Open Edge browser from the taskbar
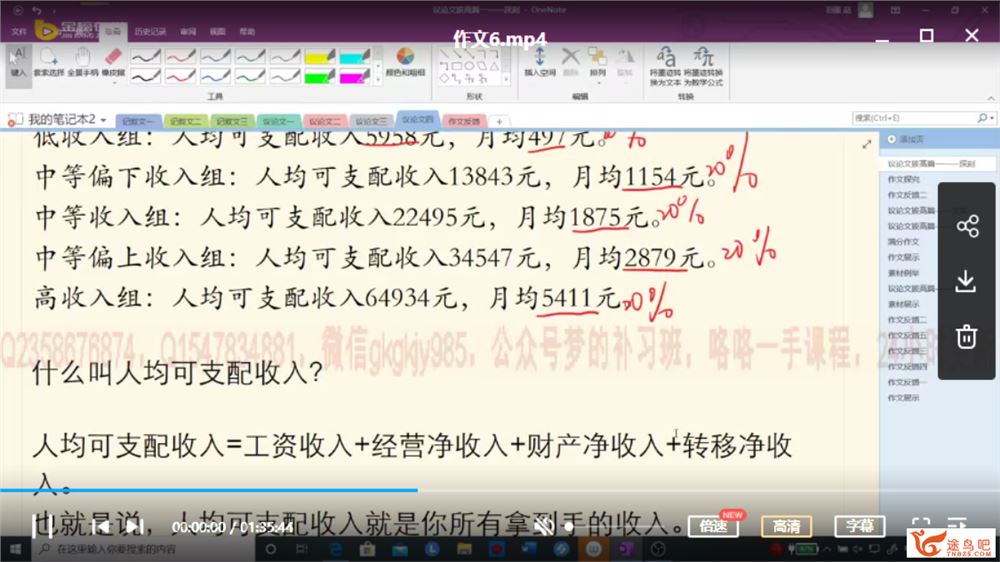This screenshot has width=1000, height=562. coord(335,549)
